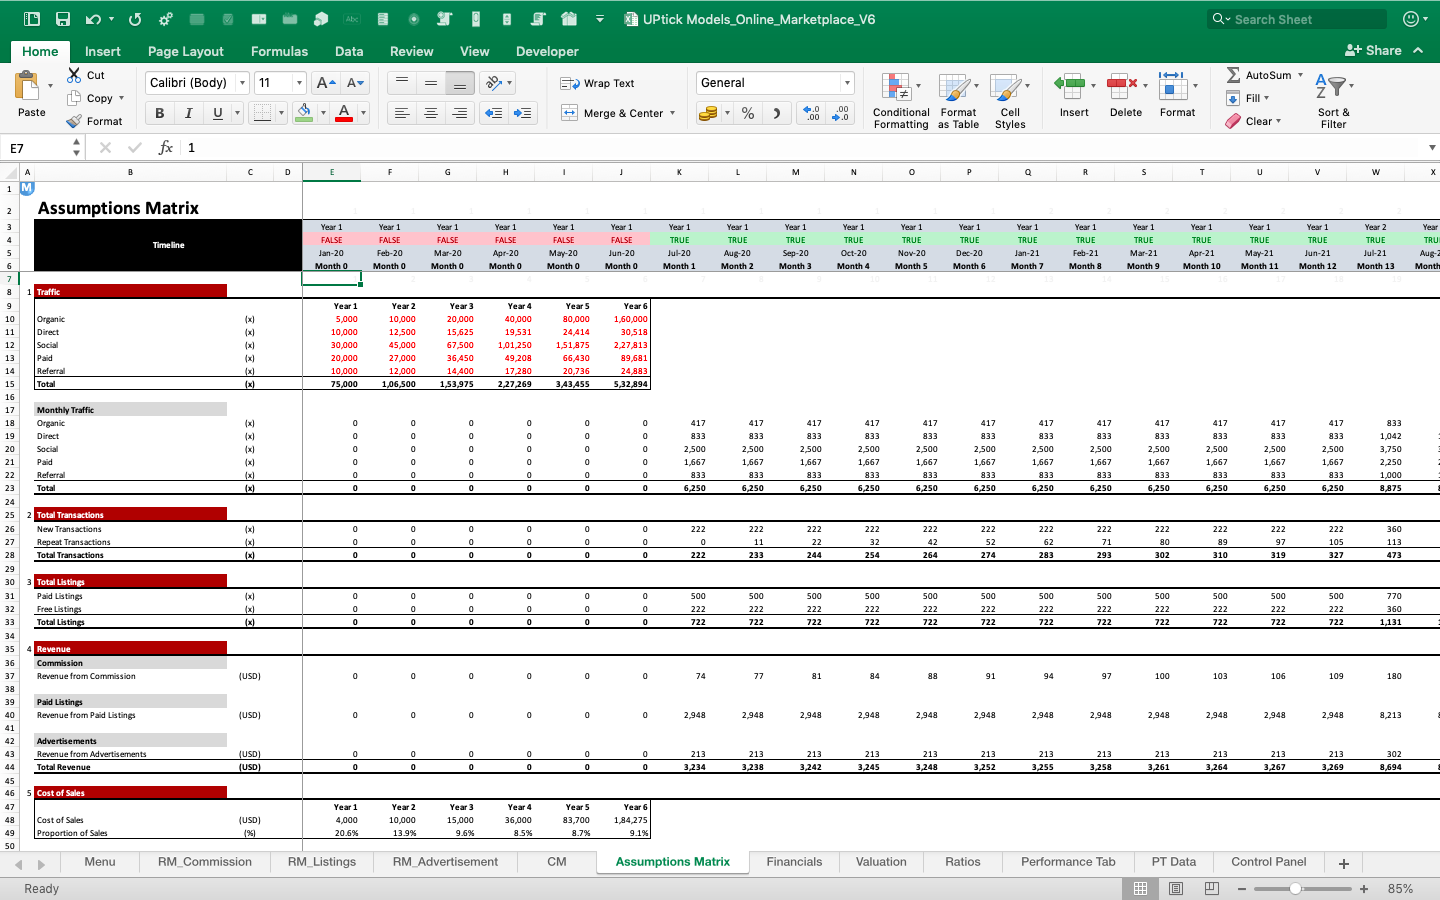Click the text orientation icon
Viewport: 1440px width, 900px height.
(x=493, y=83)
